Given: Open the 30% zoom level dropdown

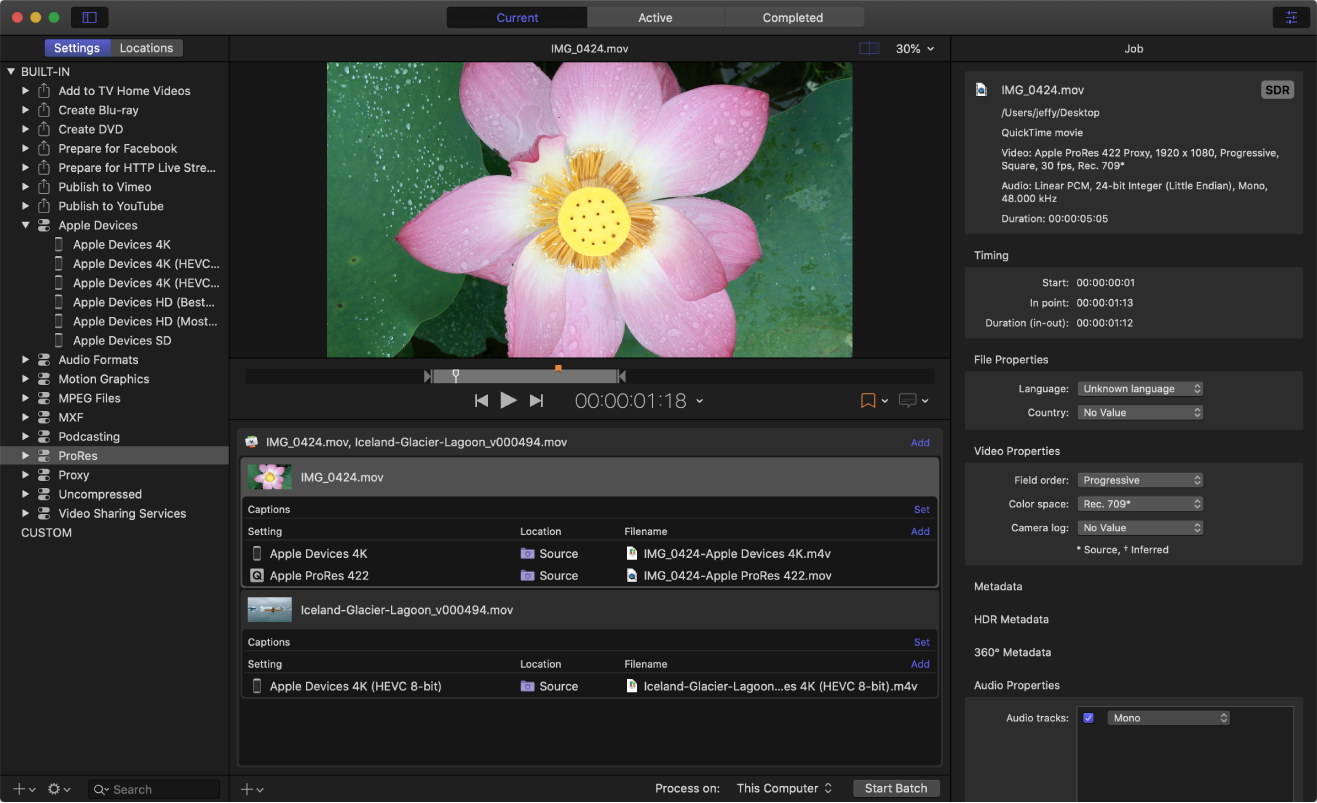Looking at the screenshot, I should click(914, 48).
